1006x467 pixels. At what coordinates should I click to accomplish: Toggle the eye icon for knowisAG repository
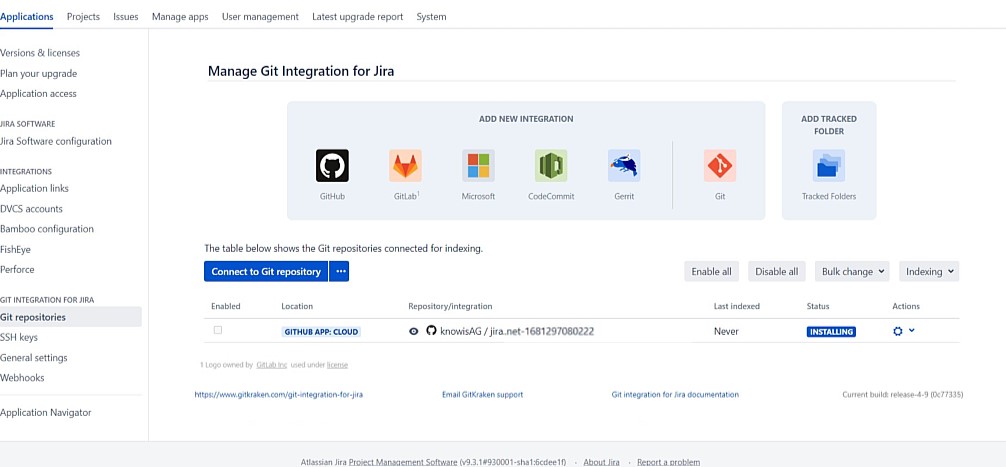coord(414,332)
